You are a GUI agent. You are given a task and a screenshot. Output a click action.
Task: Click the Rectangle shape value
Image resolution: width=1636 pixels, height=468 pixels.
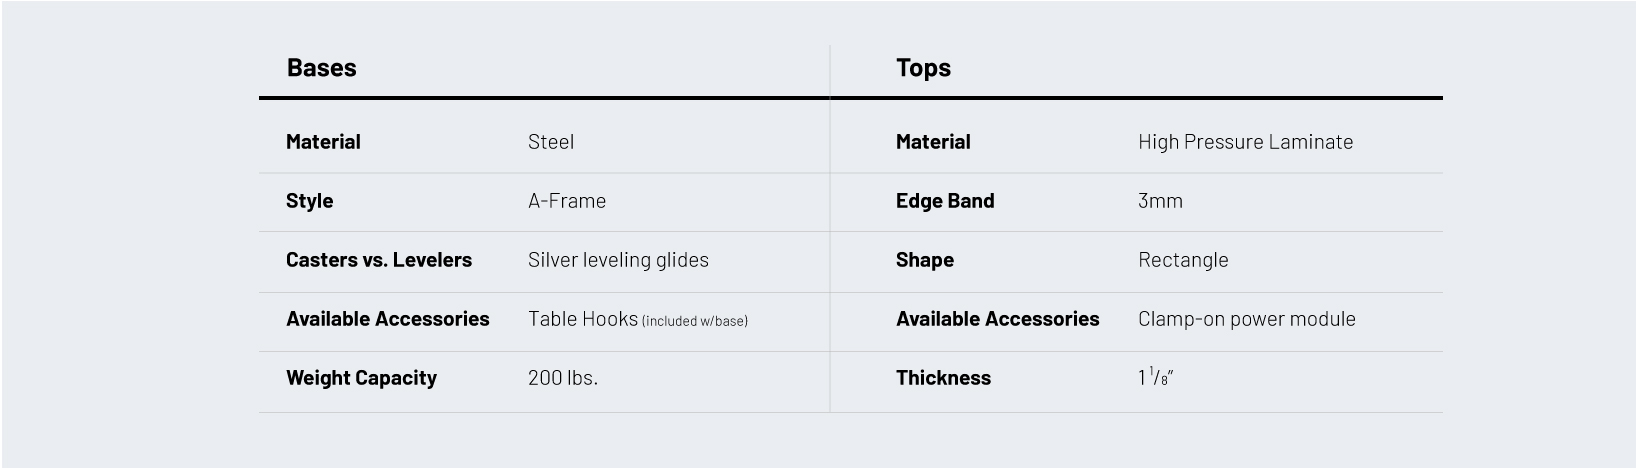[1183, 260]
